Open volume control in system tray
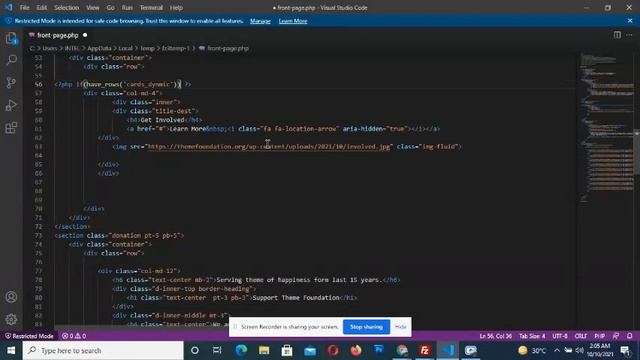 point(580,350)
